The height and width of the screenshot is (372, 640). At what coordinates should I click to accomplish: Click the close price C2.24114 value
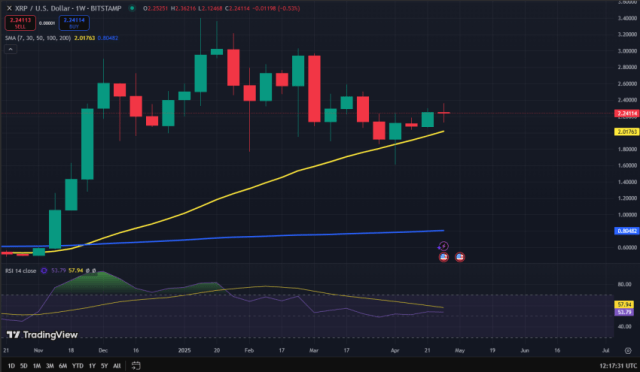click(x=237, y=8)
